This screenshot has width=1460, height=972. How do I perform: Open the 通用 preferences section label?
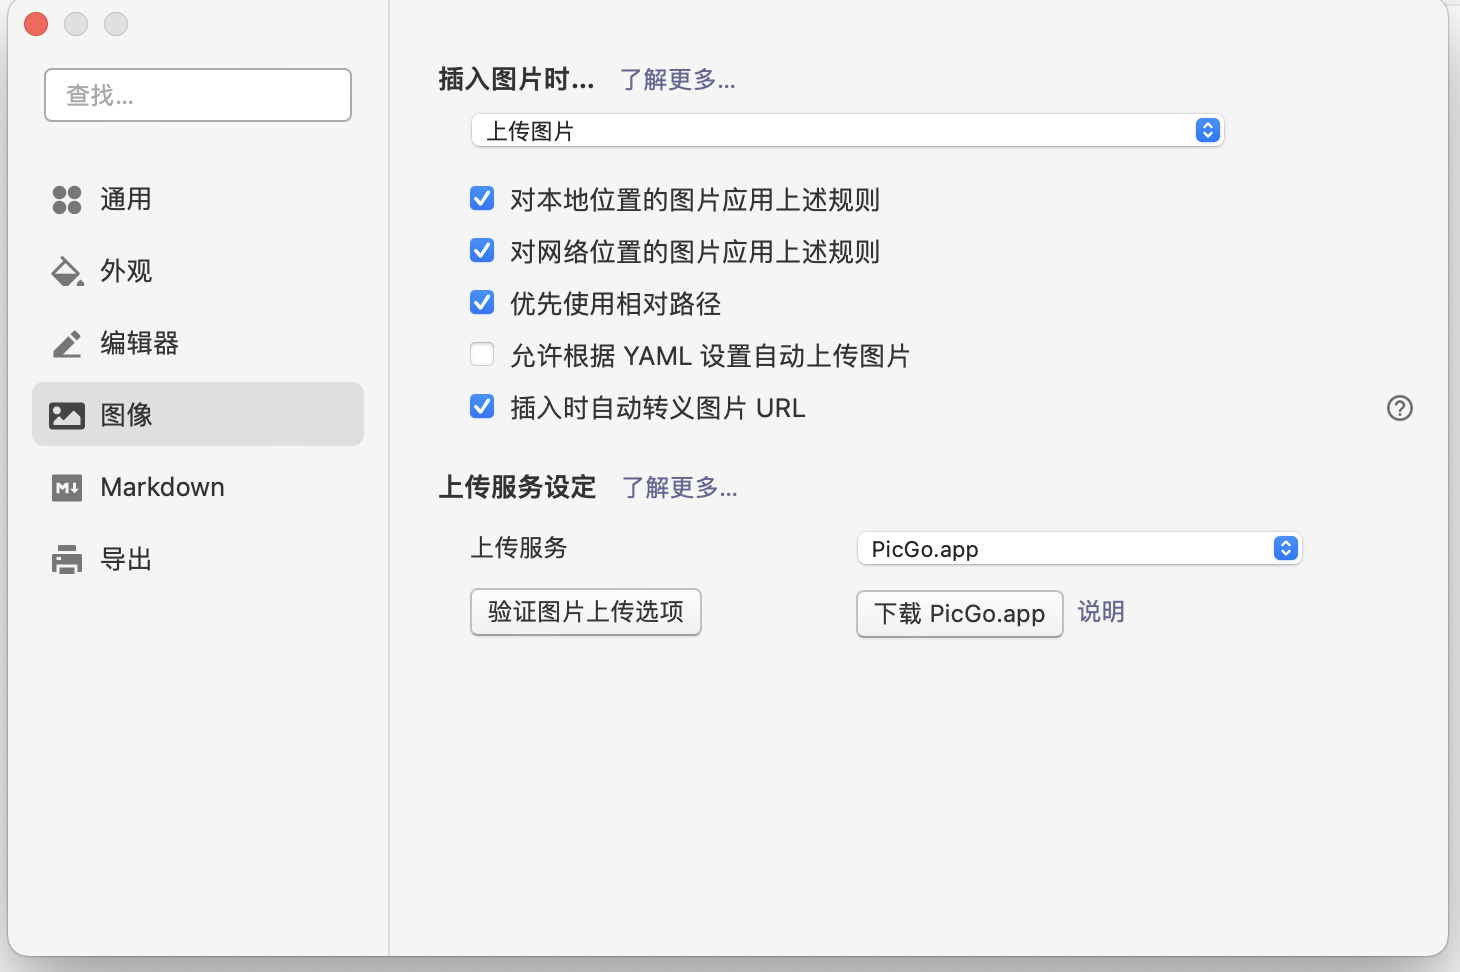[x=126, y=199]
